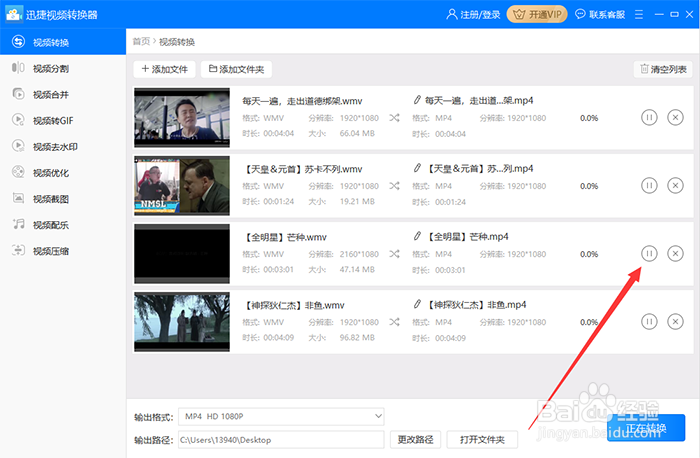Viewport: 700px width, 458px height.
Task: Edit output name of 天皇&元首 mp4
Action: click(417, 168)
